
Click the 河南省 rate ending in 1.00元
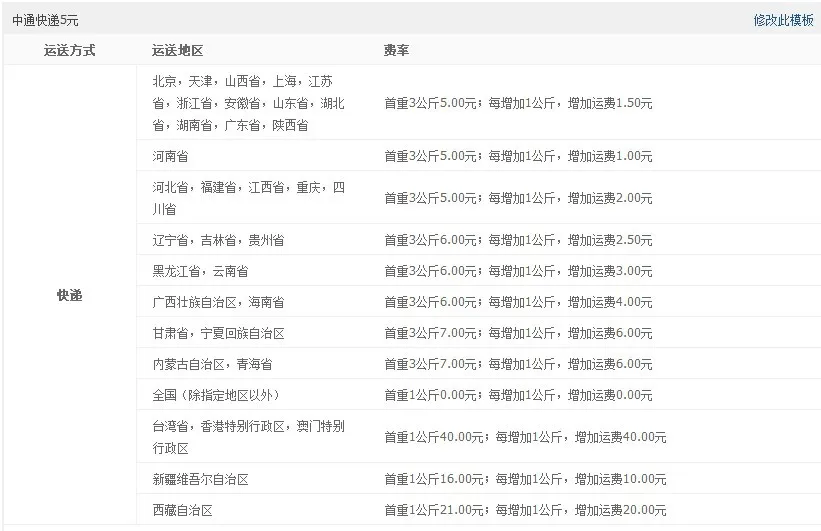tap(518, 156)
